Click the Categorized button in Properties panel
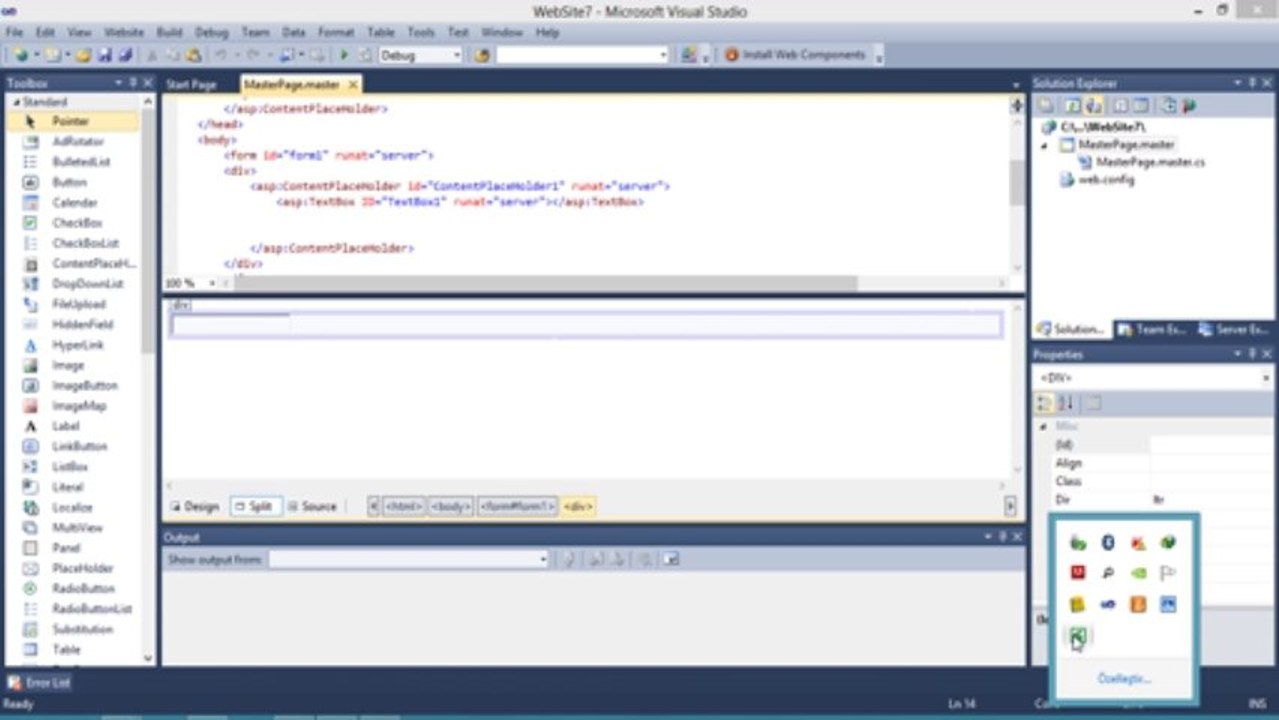 pyautogui.click(x=1044, y=403)
